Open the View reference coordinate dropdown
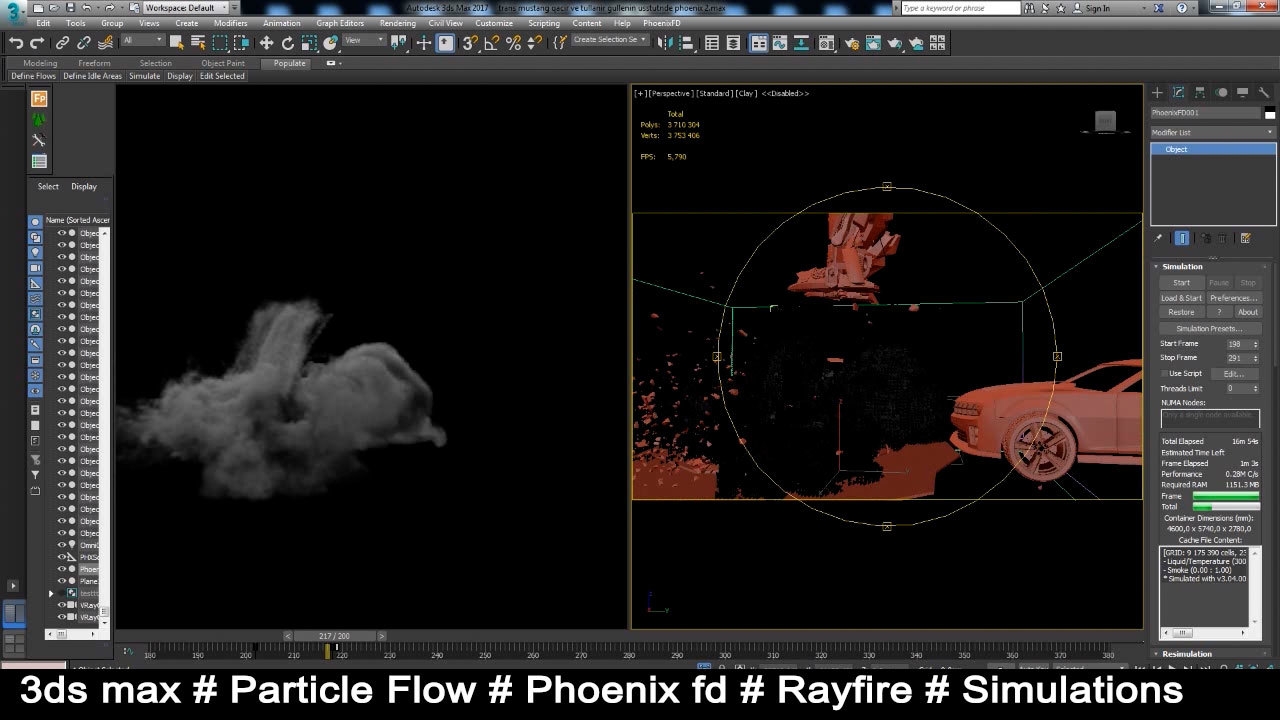The width and height of the screenshot is (1280, 720). (x=364, y=41)
